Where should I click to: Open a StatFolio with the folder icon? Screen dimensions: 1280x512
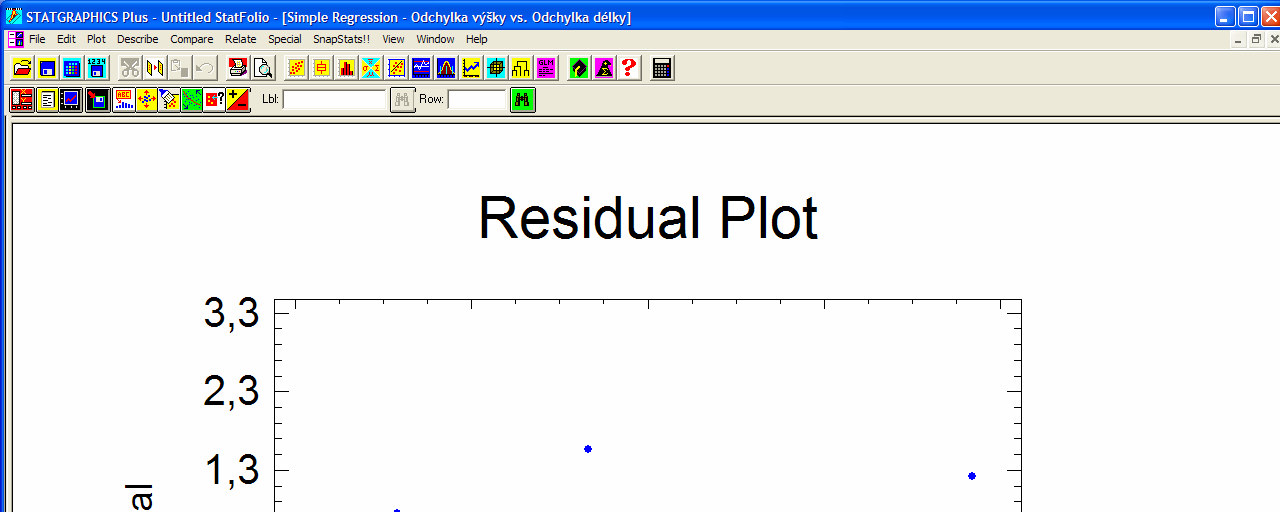pyautogui.click(x=22, y=68)
